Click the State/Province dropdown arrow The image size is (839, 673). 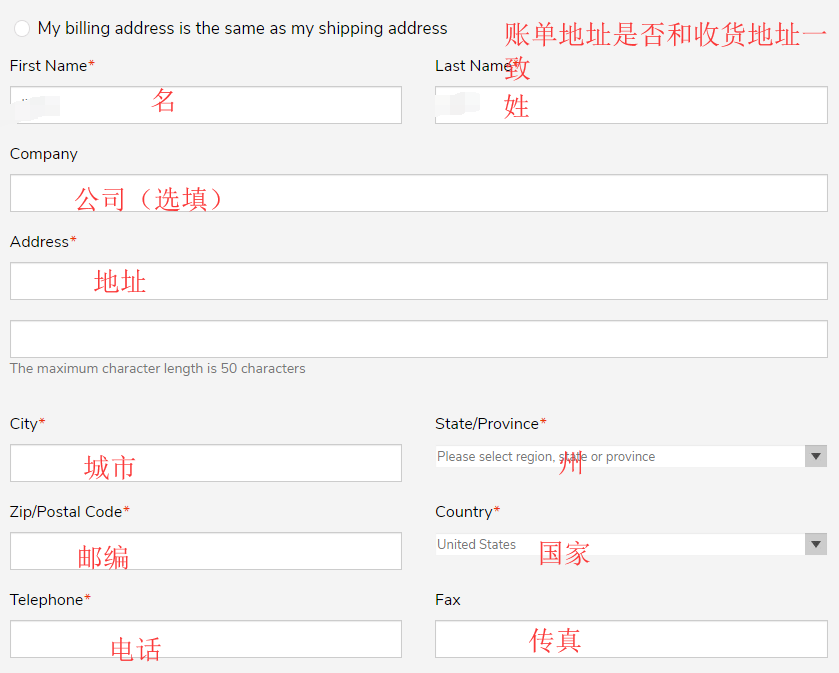(x=816, y=456)
